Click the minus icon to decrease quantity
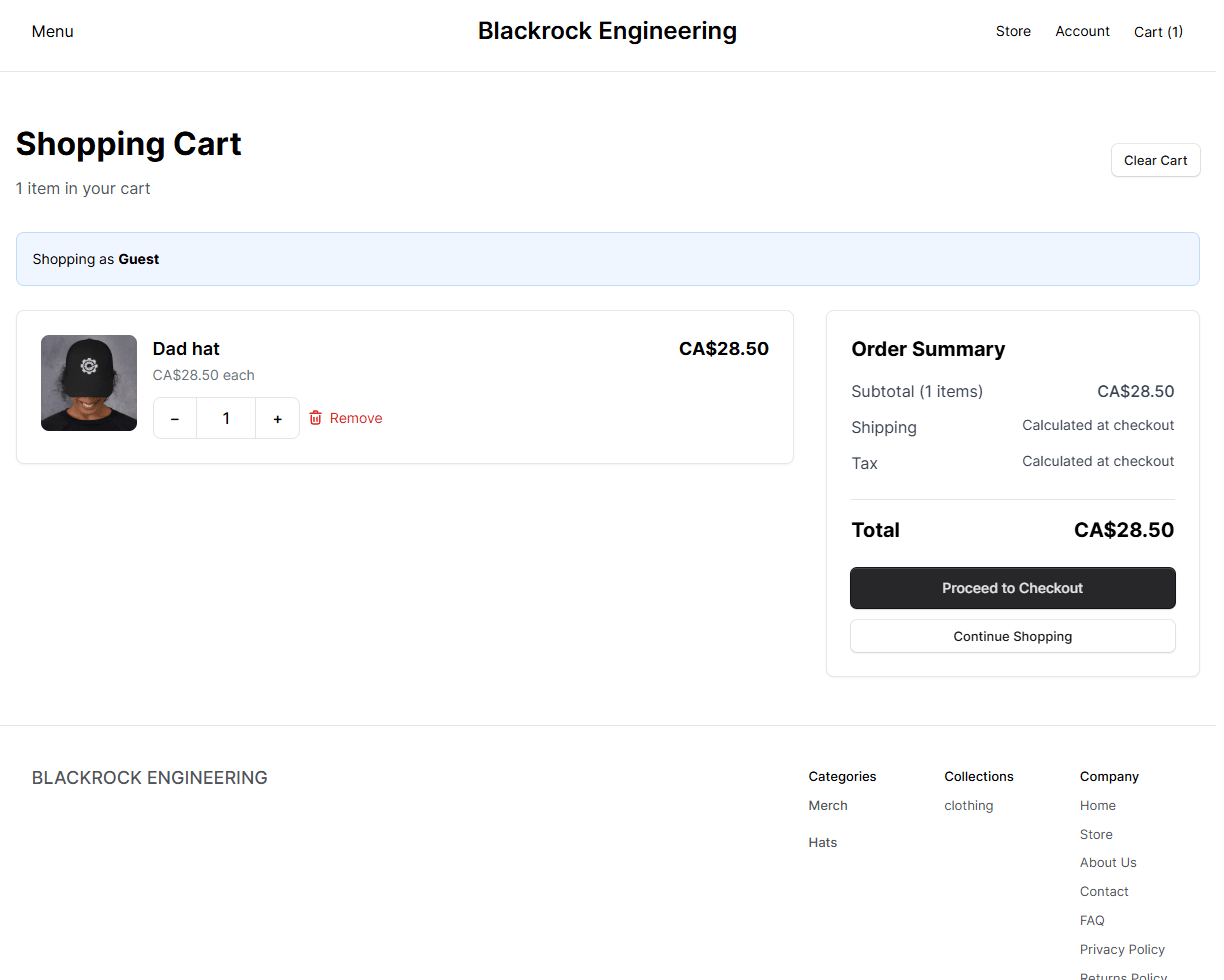 (x=175, y=418)
